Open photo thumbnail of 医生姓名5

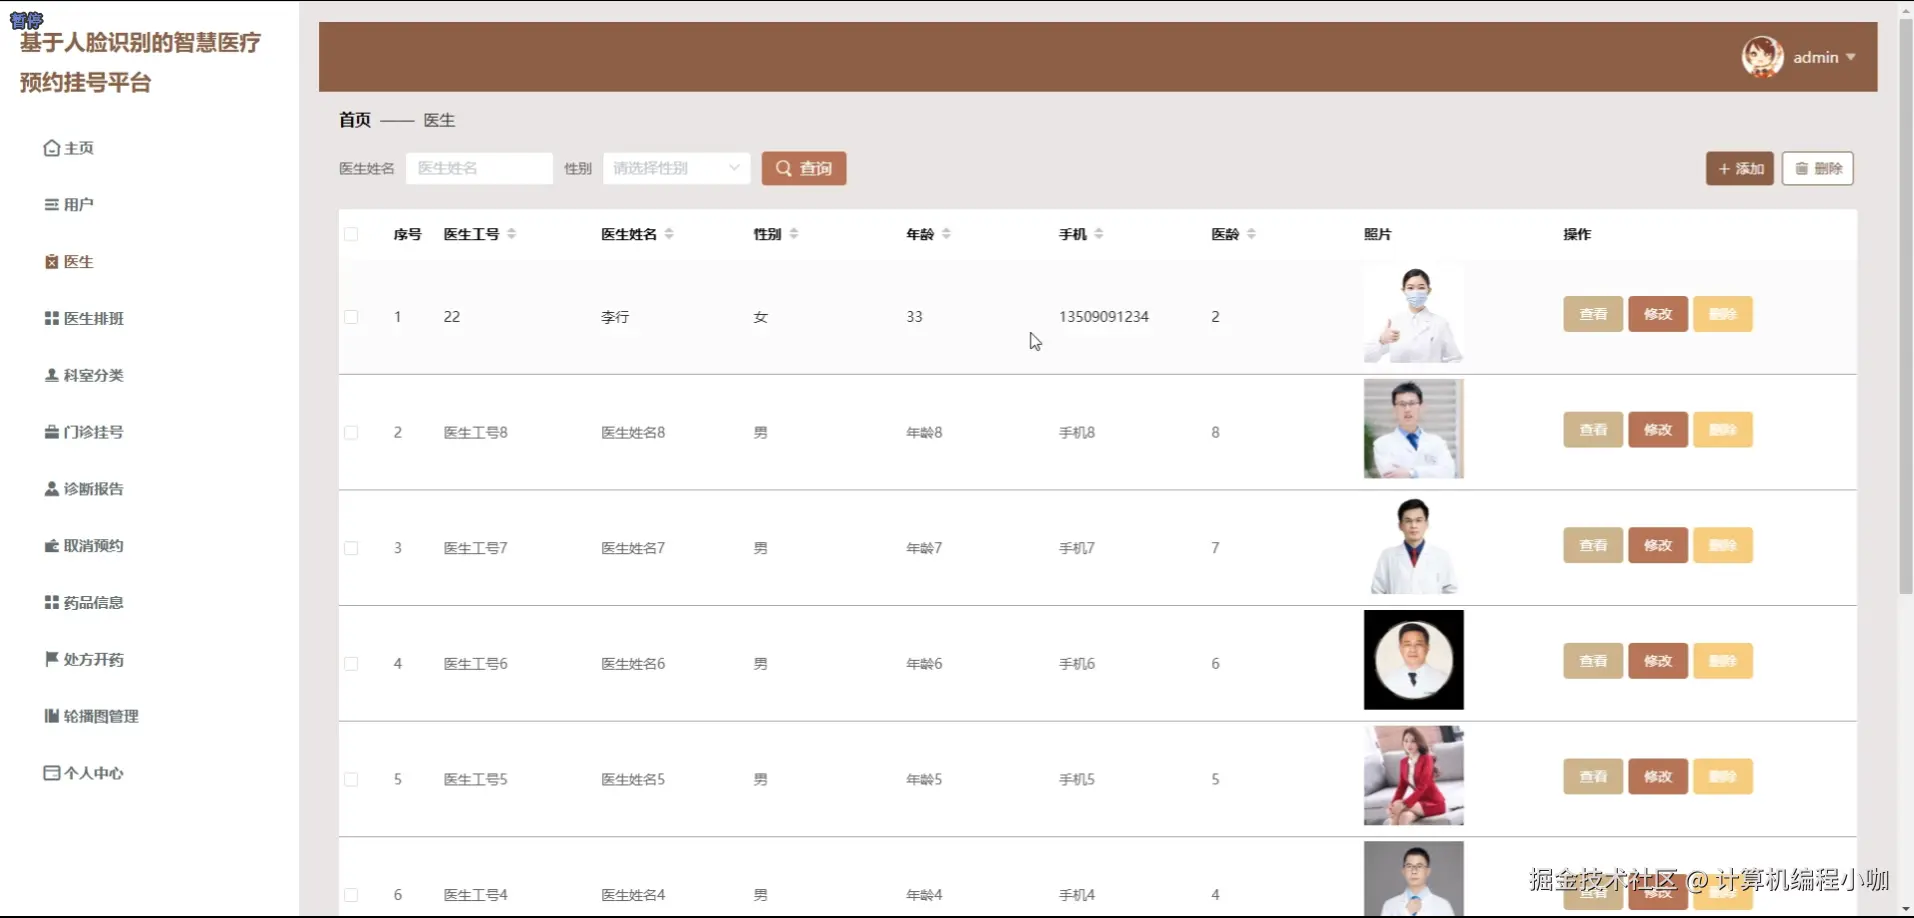(1413, 776)
